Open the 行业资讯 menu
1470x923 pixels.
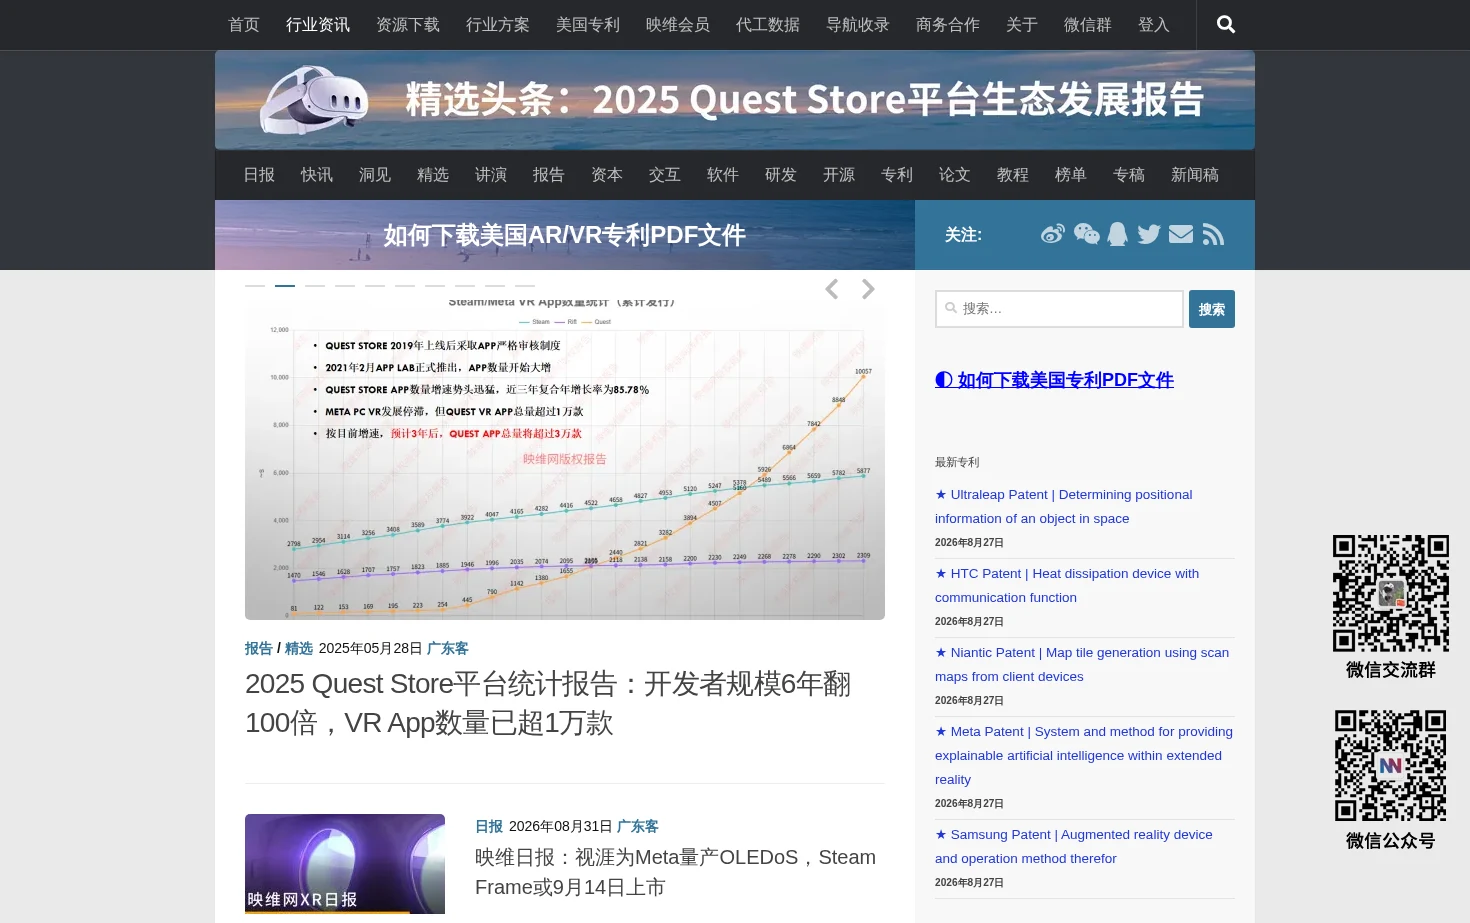pyautogui.click(x=318, y=25)
